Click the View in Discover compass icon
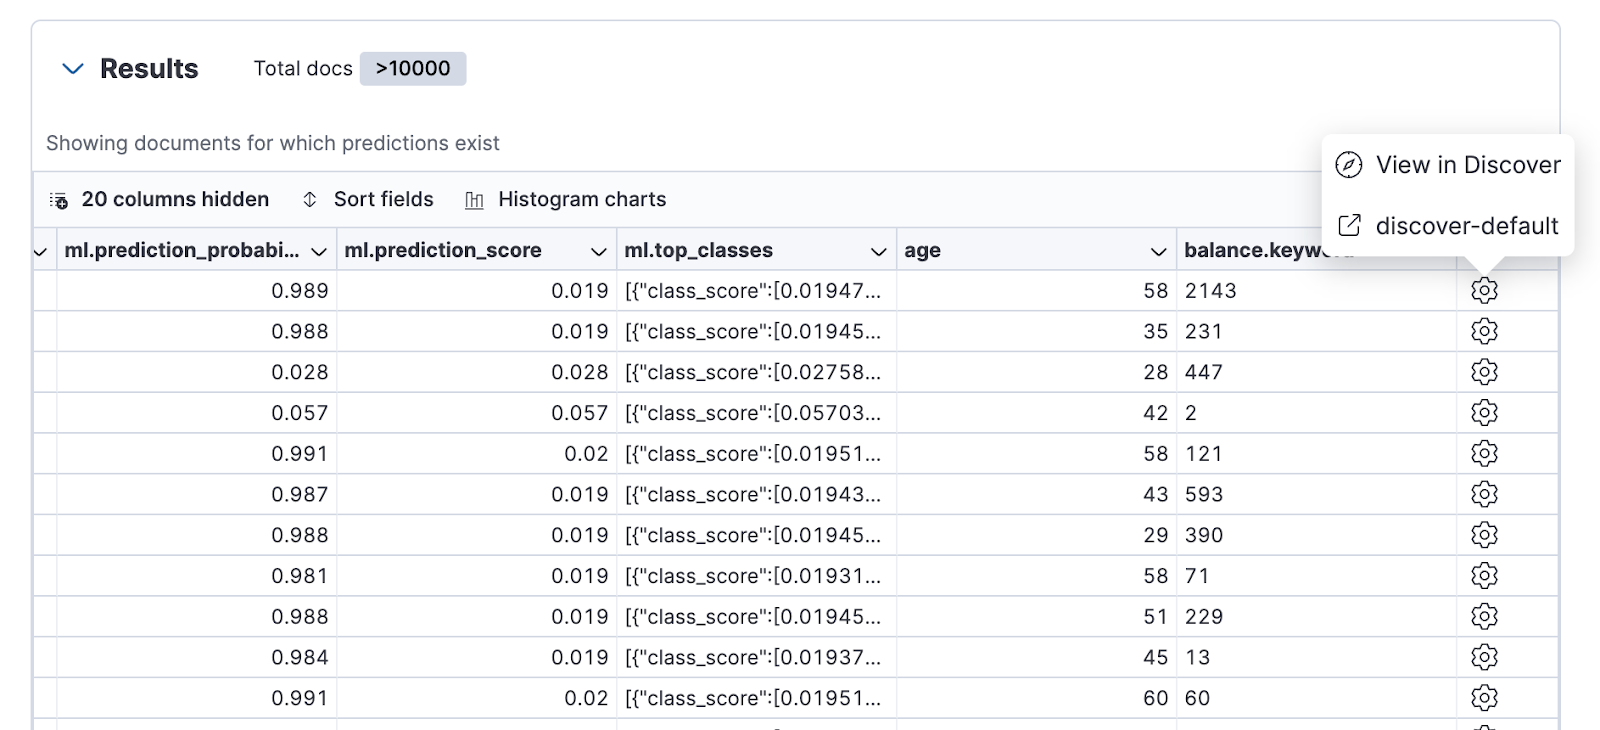 click(x=1349, y=165)
